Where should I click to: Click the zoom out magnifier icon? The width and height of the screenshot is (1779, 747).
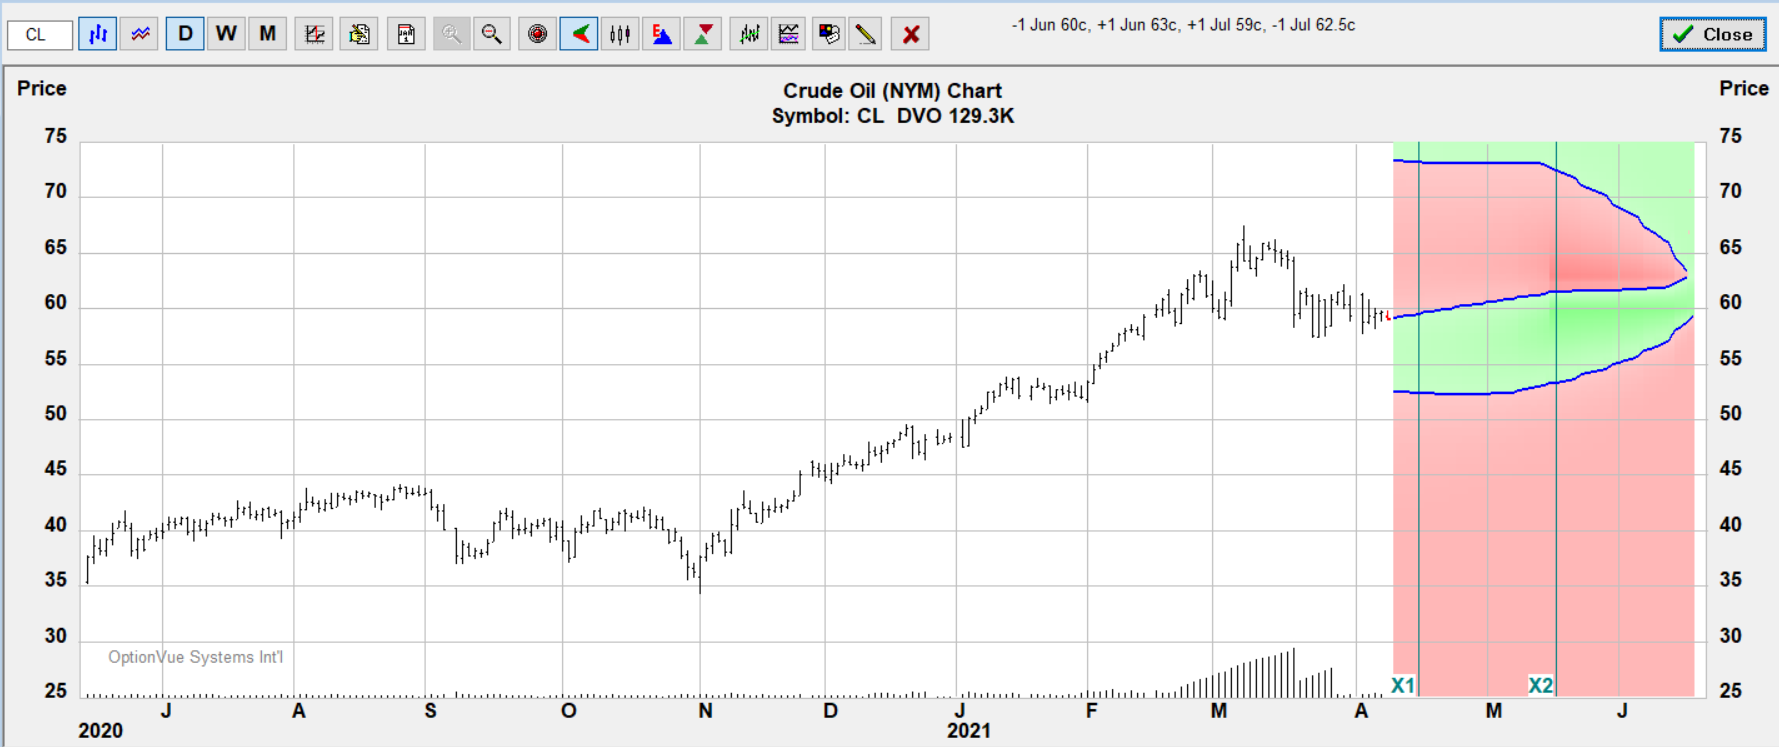click(x=492, y=34)
